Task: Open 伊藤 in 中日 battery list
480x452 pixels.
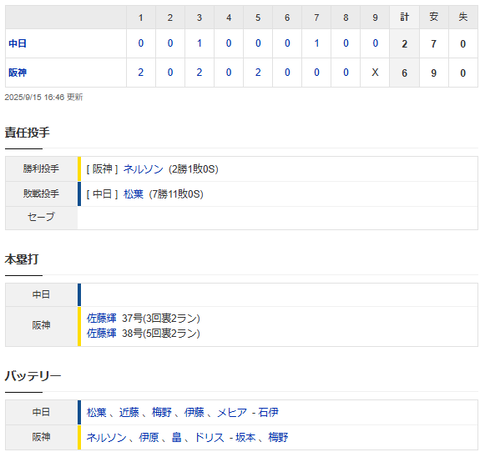Action: pyautogui.click(x=194, y=412)
